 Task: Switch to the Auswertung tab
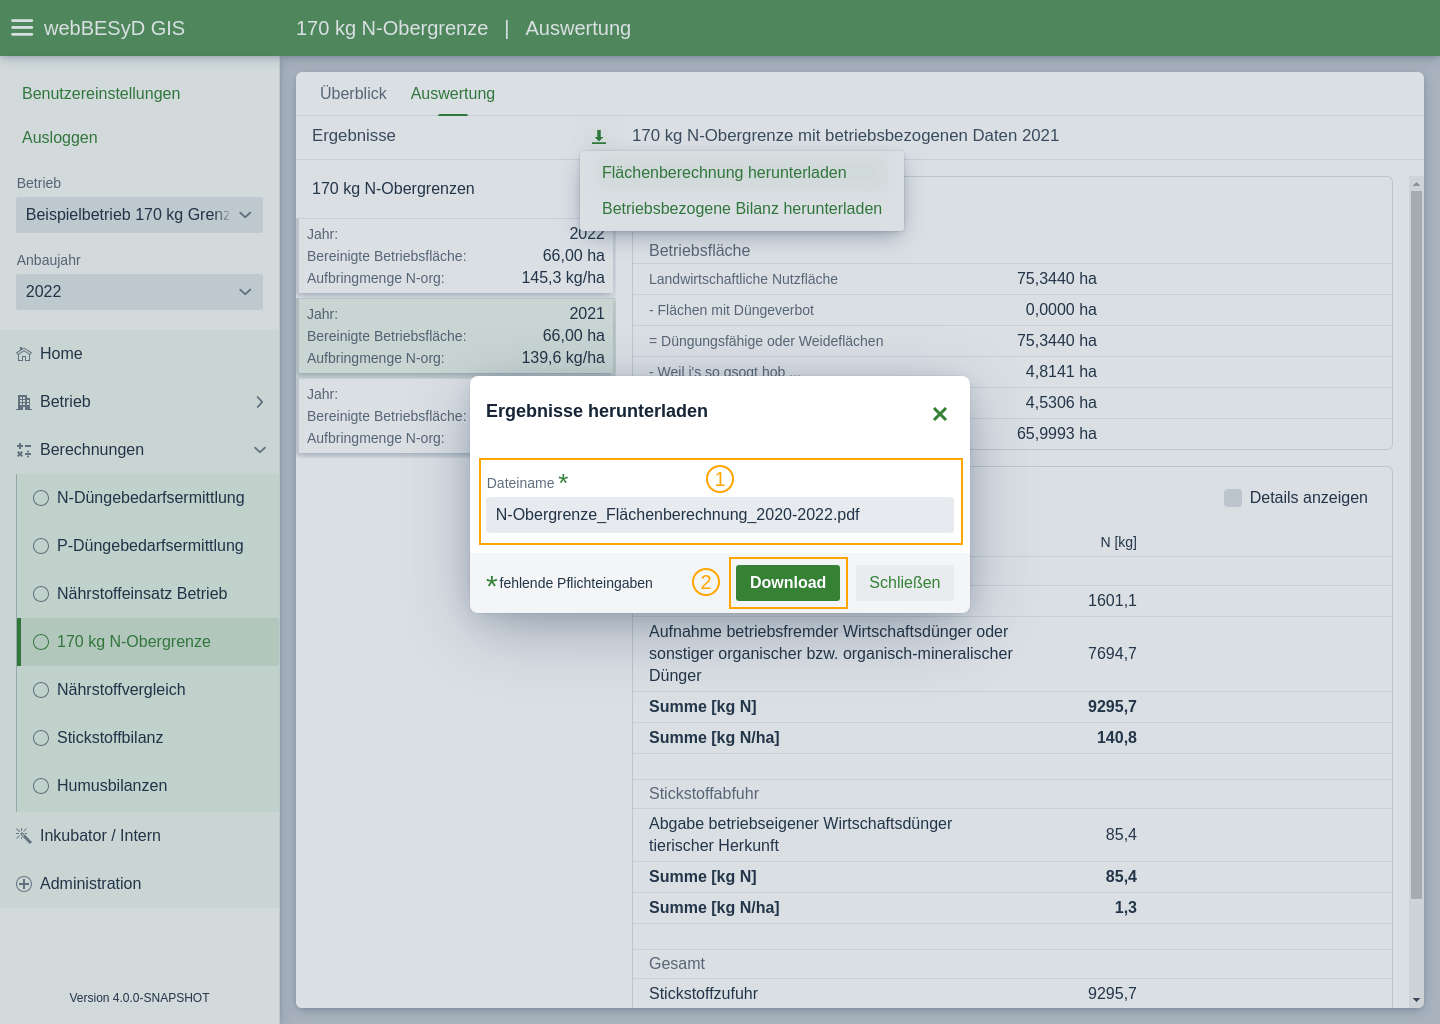point(453,94)
